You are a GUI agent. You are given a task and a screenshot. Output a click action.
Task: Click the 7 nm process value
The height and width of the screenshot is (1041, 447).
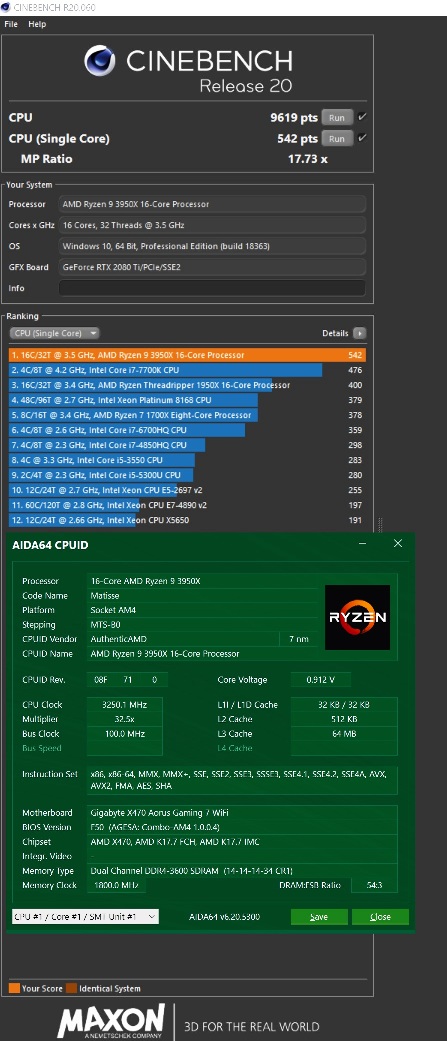pos(298,639)
